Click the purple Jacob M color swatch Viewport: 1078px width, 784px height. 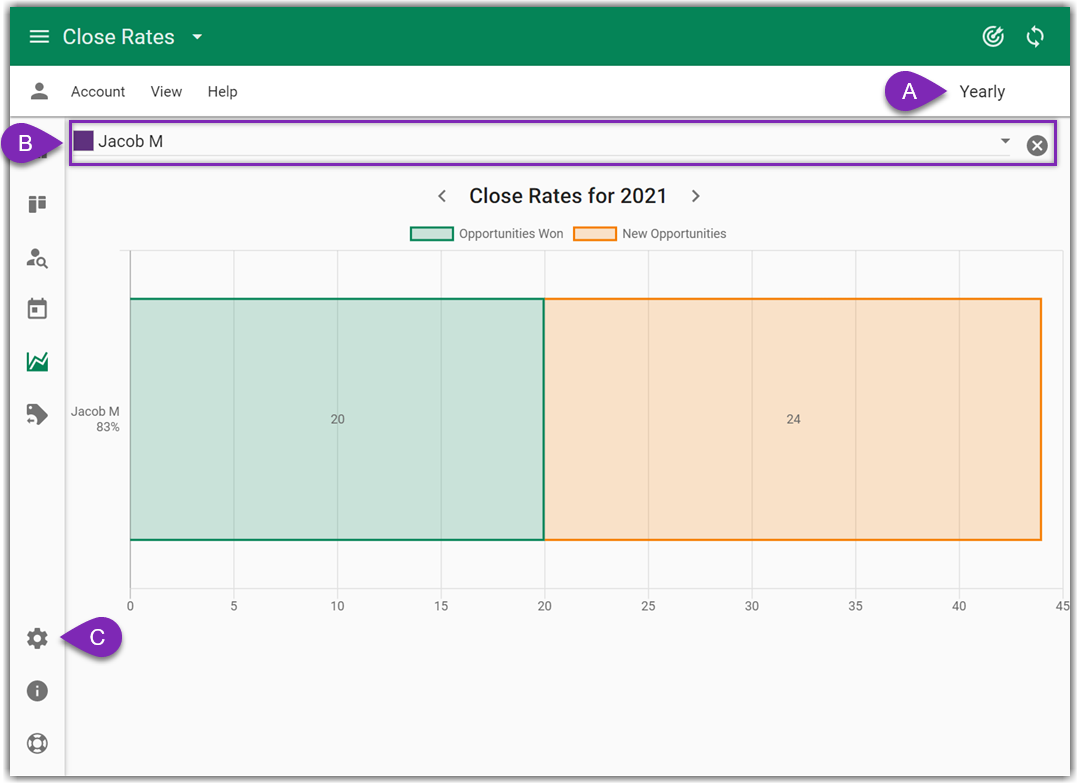point(83,141)
